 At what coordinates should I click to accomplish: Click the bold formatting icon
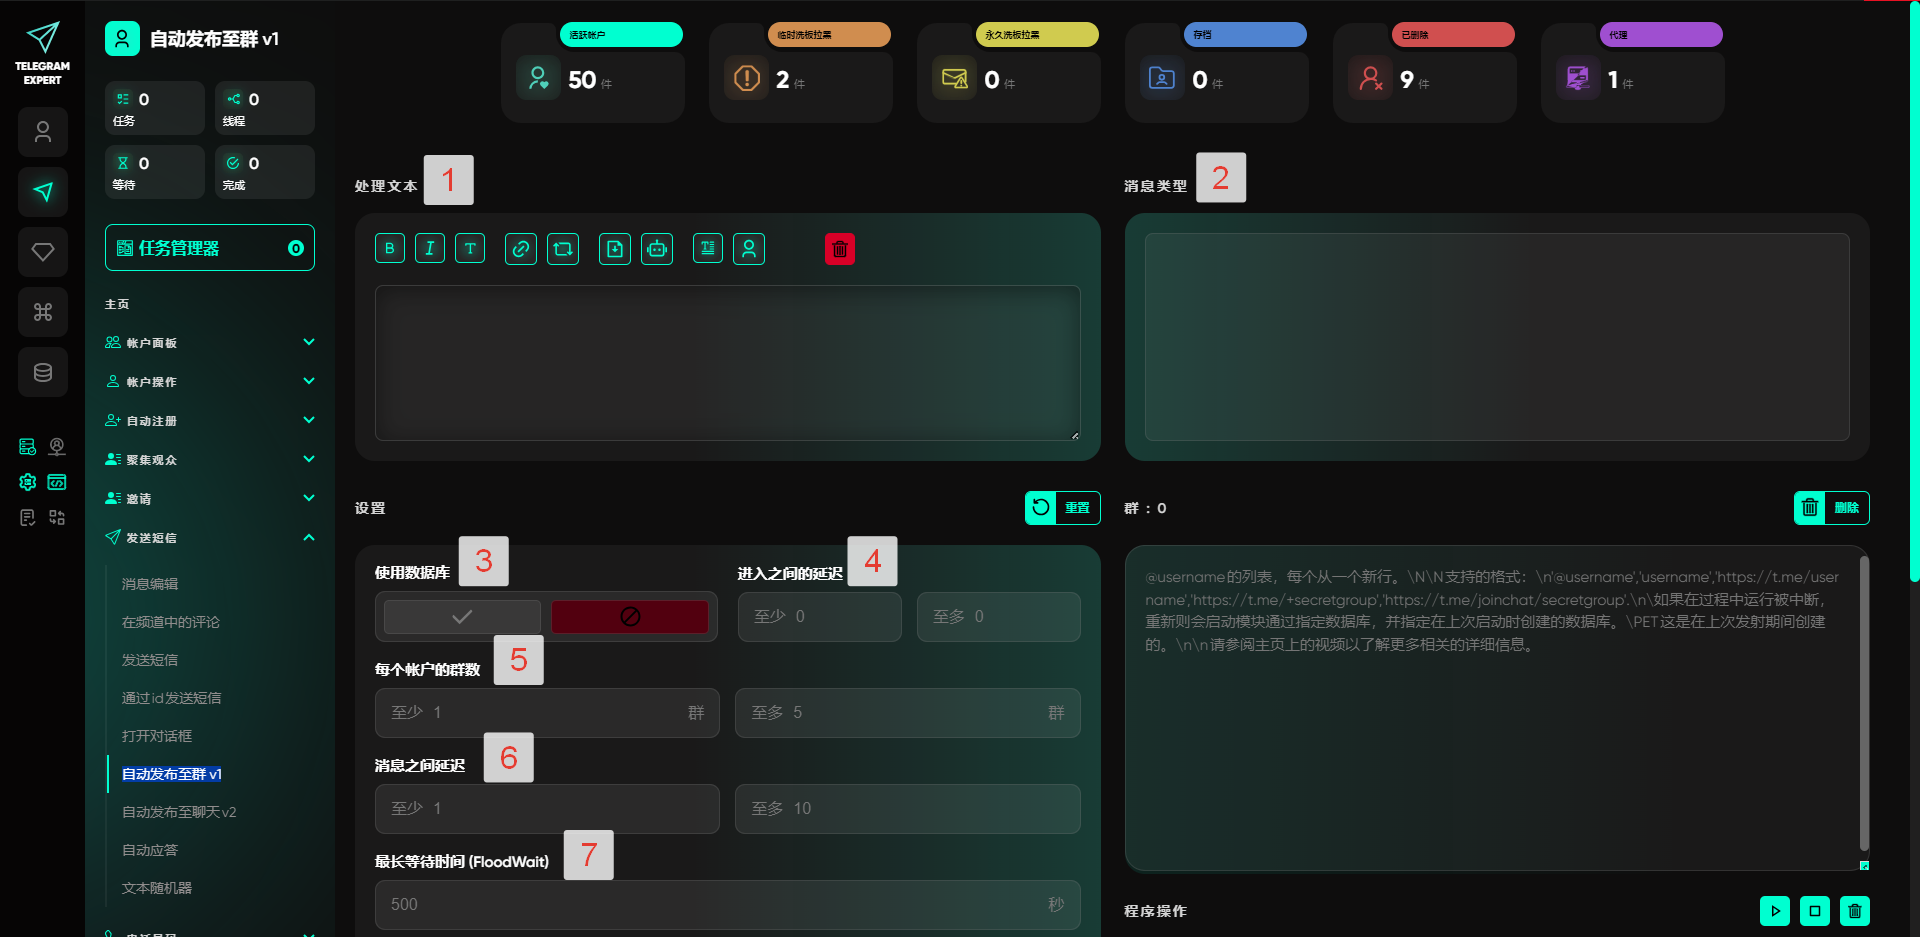coord(390,249)
